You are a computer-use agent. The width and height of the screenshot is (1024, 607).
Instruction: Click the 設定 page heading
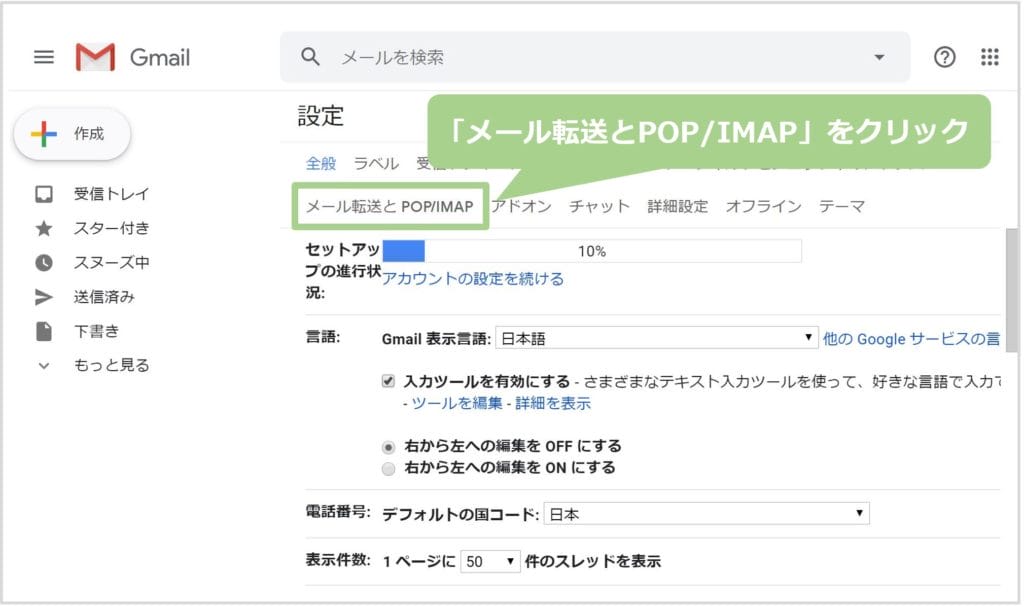click(x=321, y=116)
